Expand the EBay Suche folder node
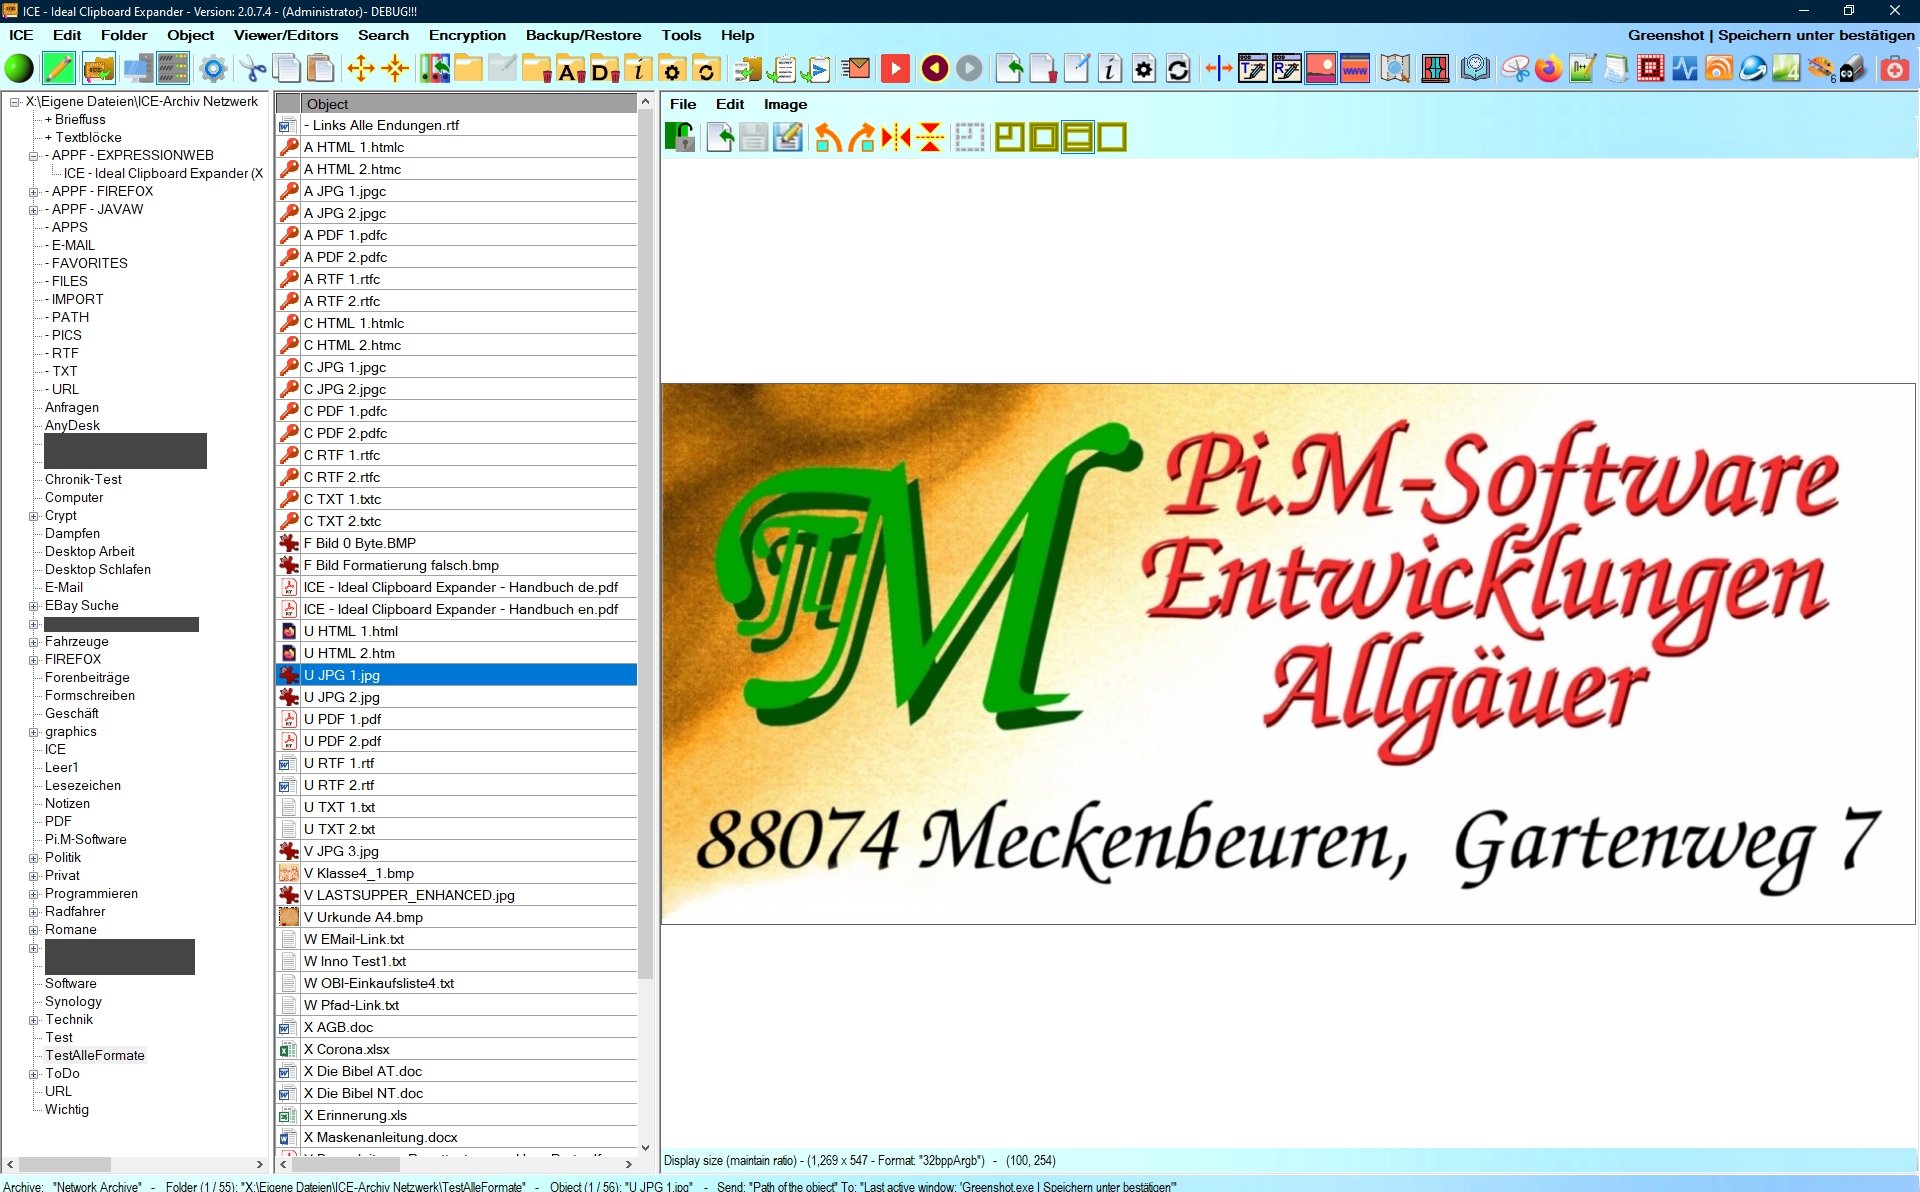Viewport: 1920px width, 1192px height. 33,606
